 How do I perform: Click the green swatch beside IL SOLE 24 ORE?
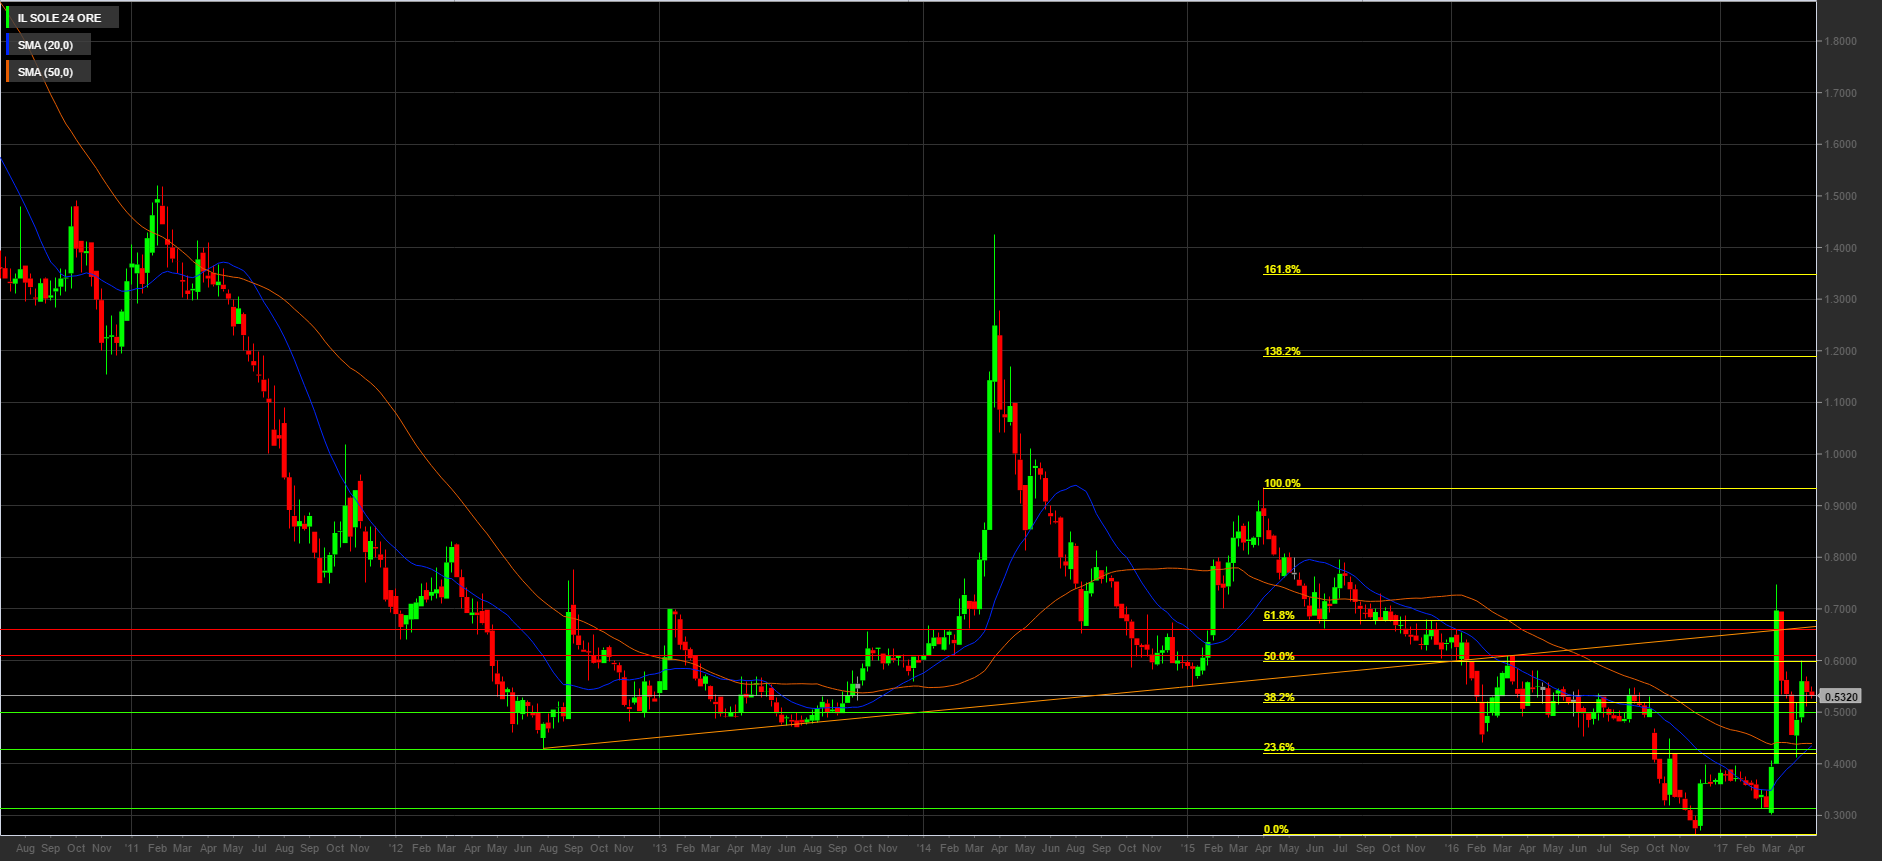tap(9, 18)
